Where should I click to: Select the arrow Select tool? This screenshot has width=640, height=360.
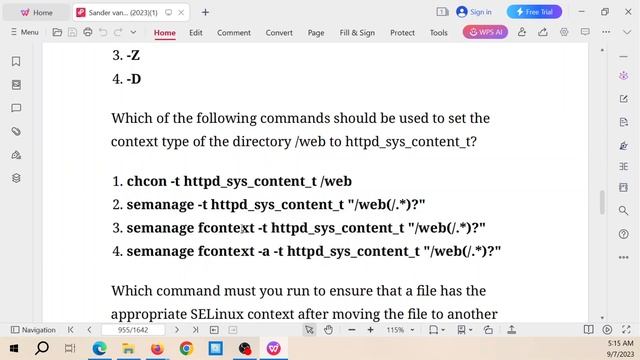[x=309, y=330]
